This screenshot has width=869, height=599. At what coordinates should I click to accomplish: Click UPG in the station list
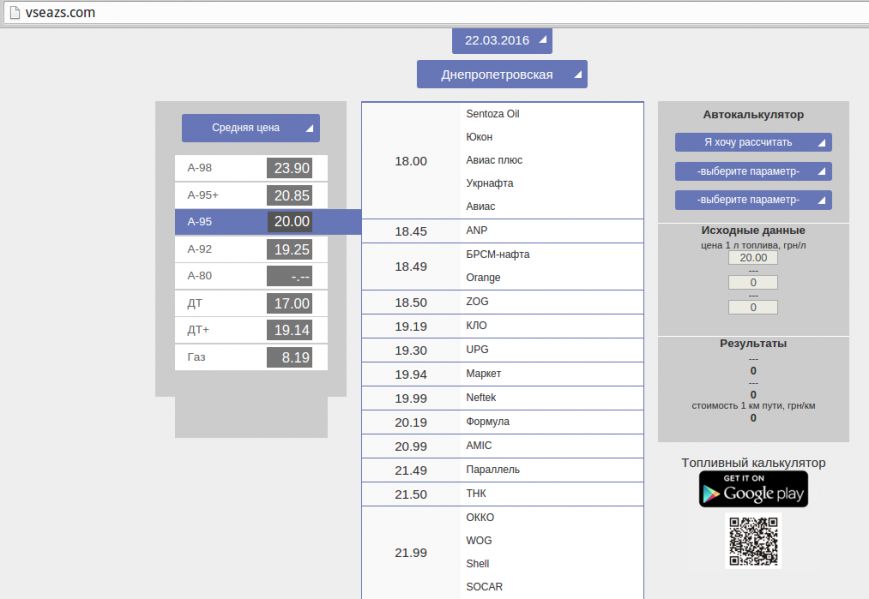pyautogui.click(x=477, y=349)
